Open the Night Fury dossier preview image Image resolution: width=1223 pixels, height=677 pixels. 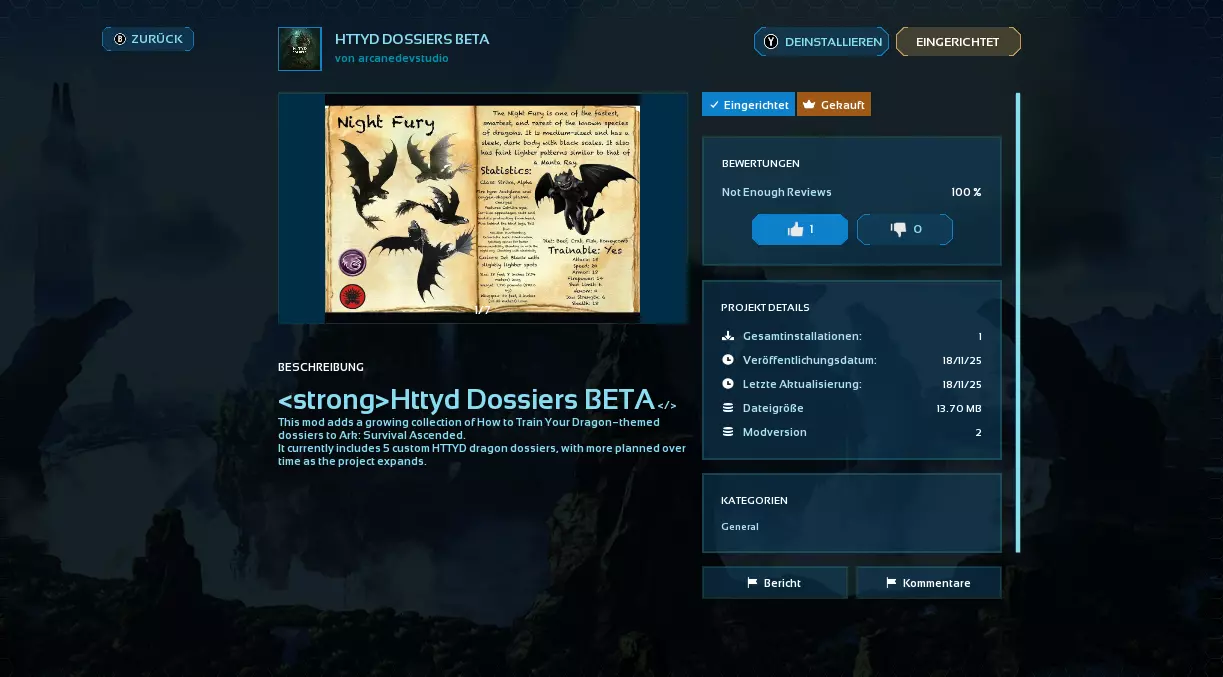pos(483,208)
